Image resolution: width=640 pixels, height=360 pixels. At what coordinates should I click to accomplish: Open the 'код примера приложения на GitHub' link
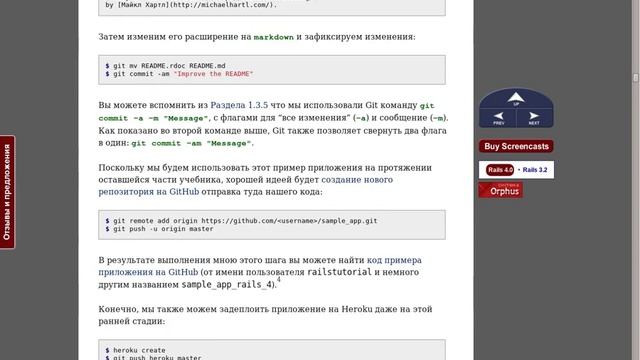point(260,266)
